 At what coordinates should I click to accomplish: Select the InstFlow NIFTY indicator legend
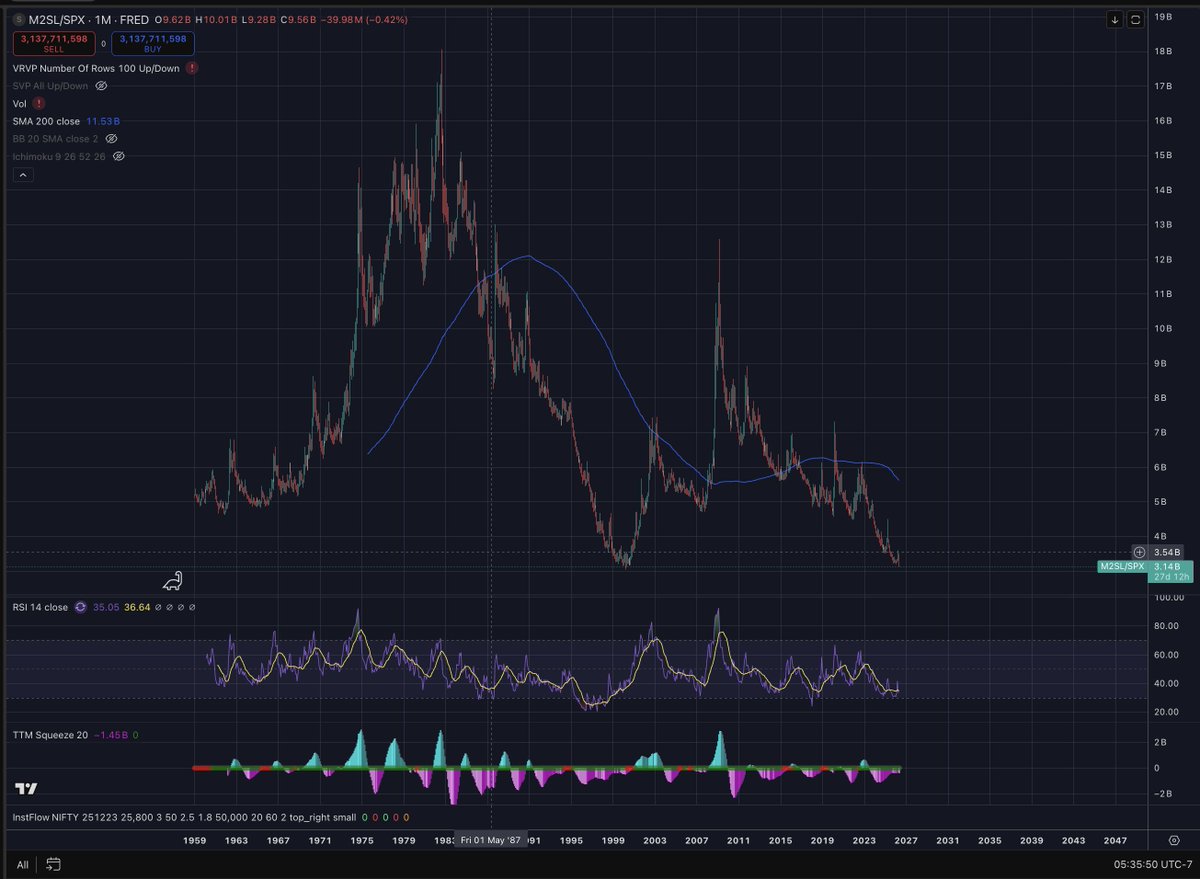click(x=184, y=817)
